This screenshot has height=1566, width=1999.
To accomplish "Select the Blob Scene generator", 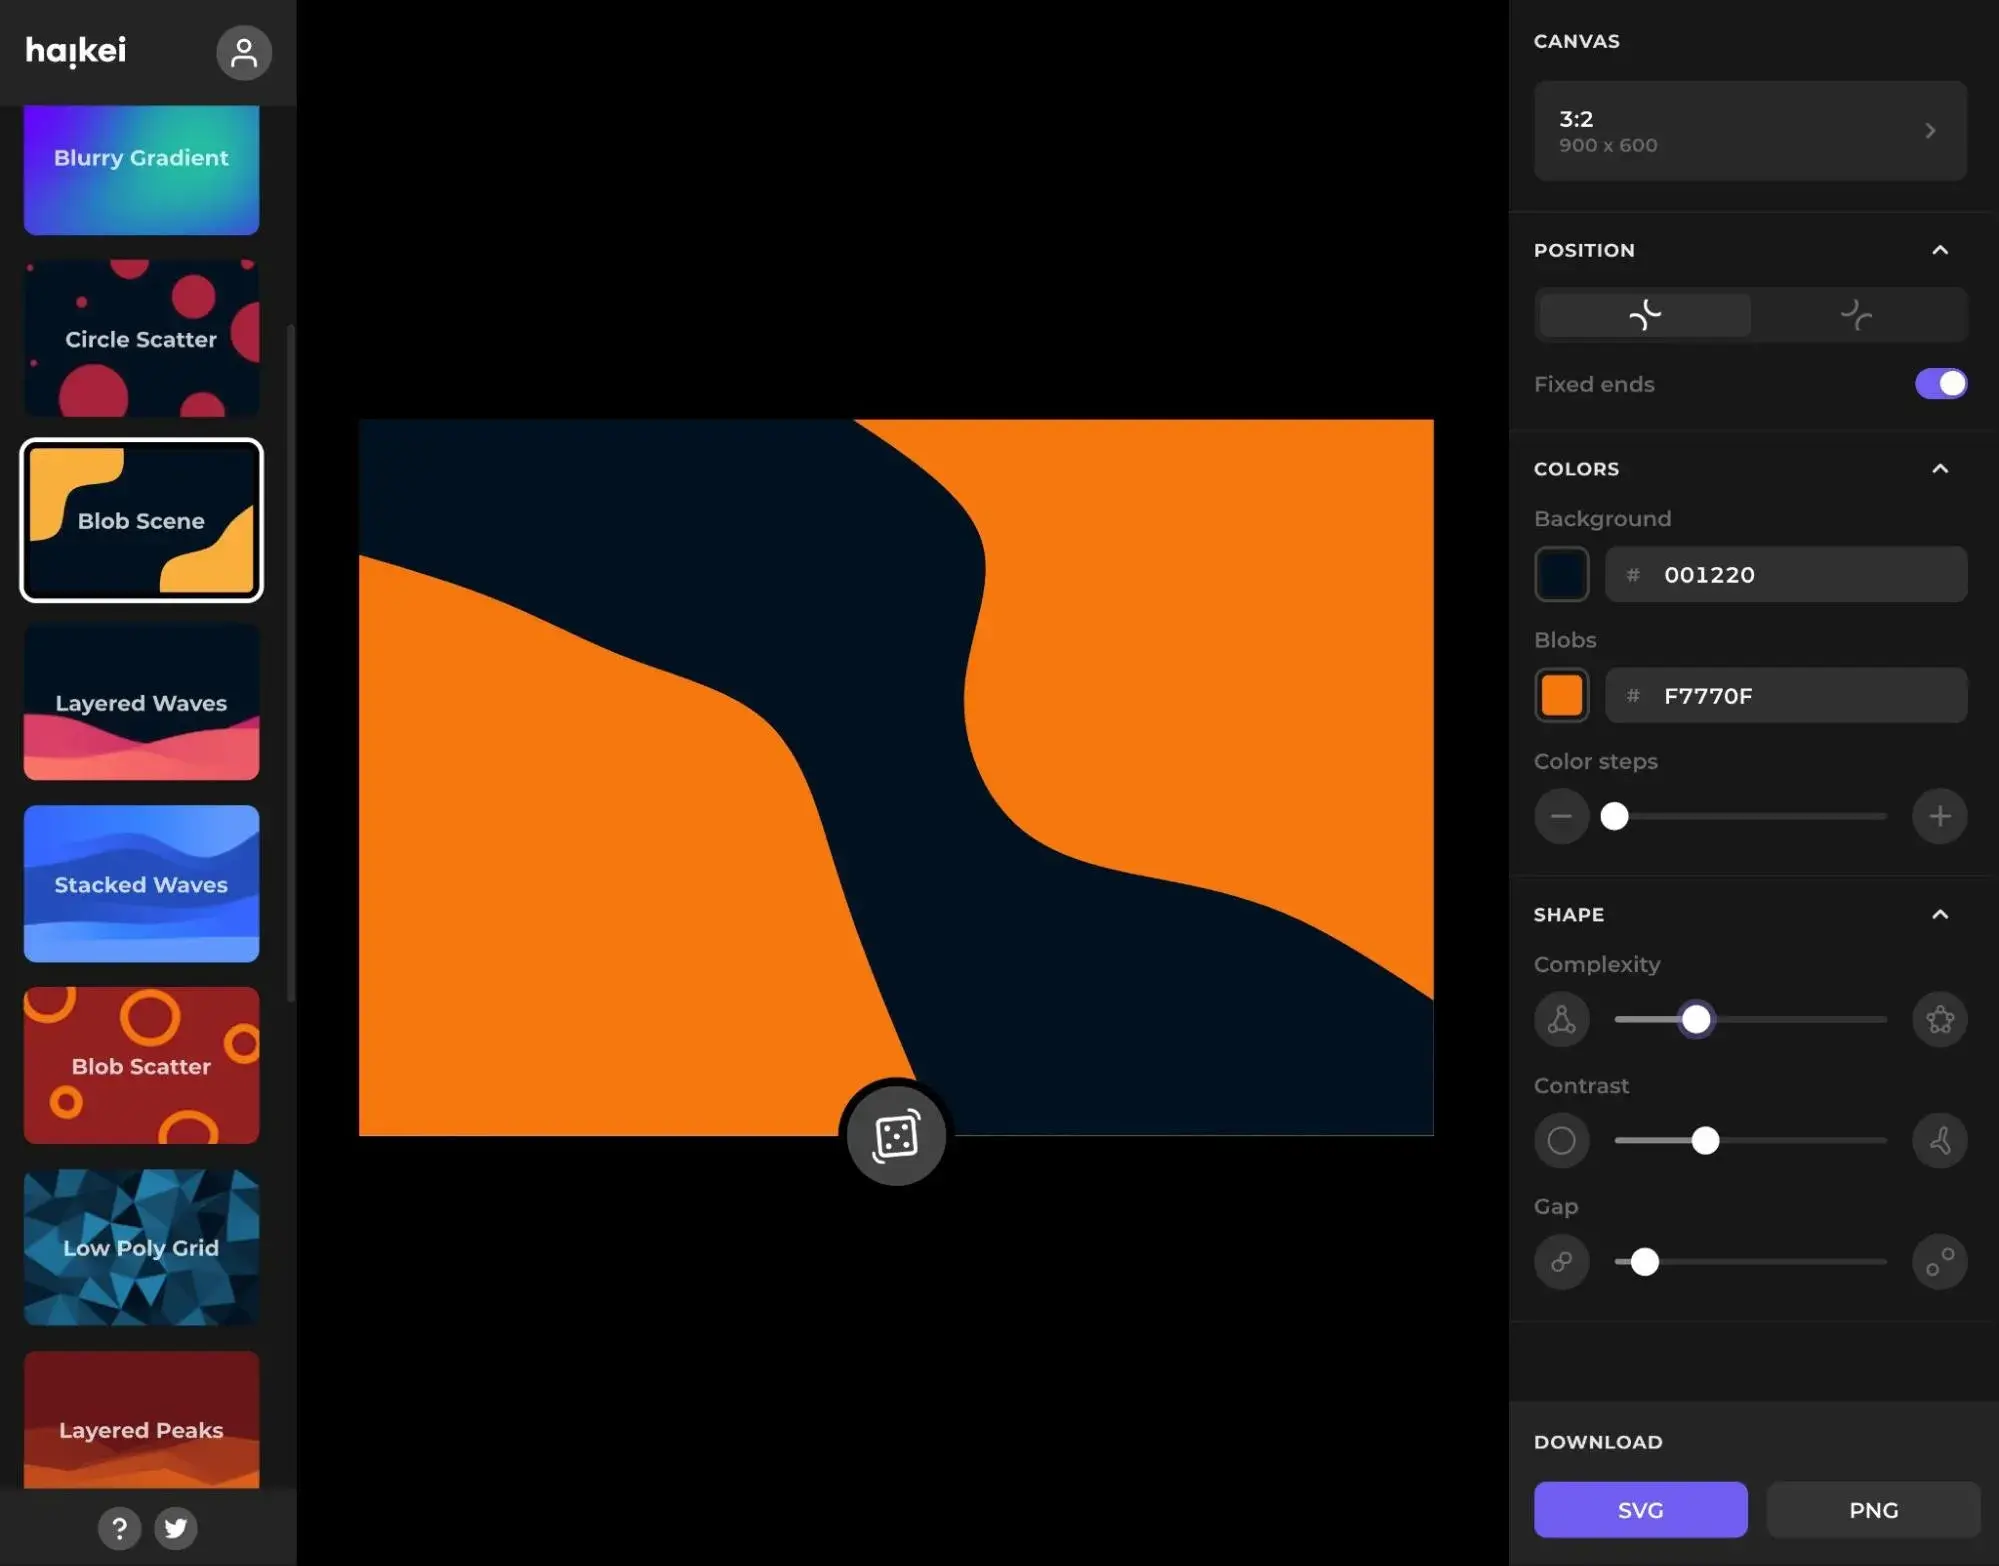I will (141, 520).
